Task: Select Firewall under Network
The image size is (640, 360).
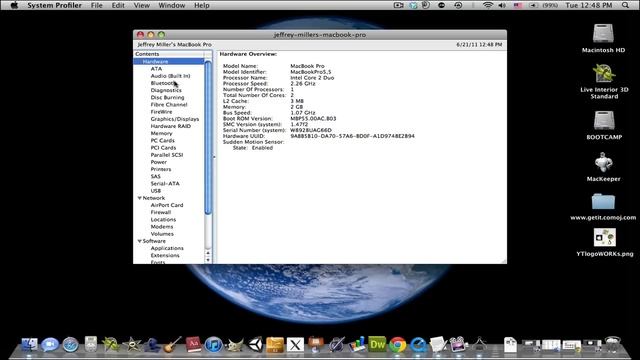Action: (161, 212)
